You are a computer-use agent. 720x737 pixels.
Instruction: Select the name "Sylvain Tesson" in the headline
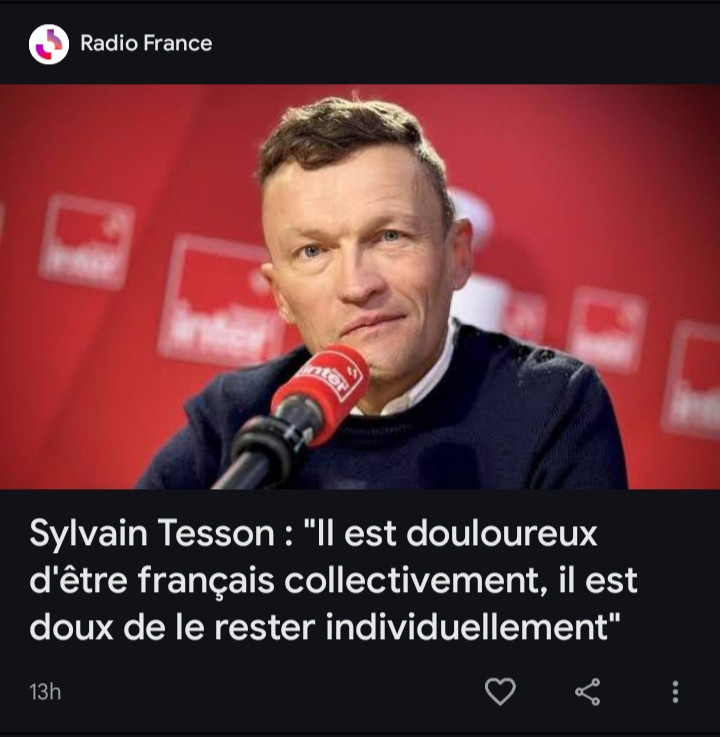click(152, 534)
